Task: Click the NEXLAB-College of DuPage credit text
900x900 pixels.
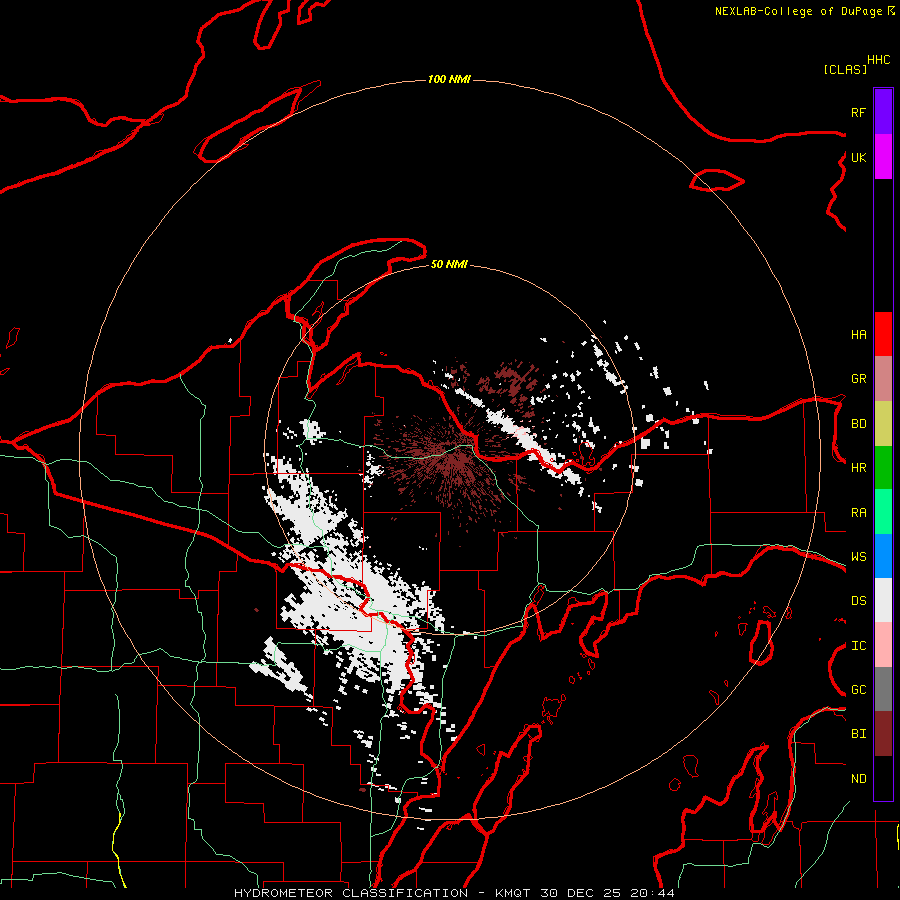Action: pos(798,11)
